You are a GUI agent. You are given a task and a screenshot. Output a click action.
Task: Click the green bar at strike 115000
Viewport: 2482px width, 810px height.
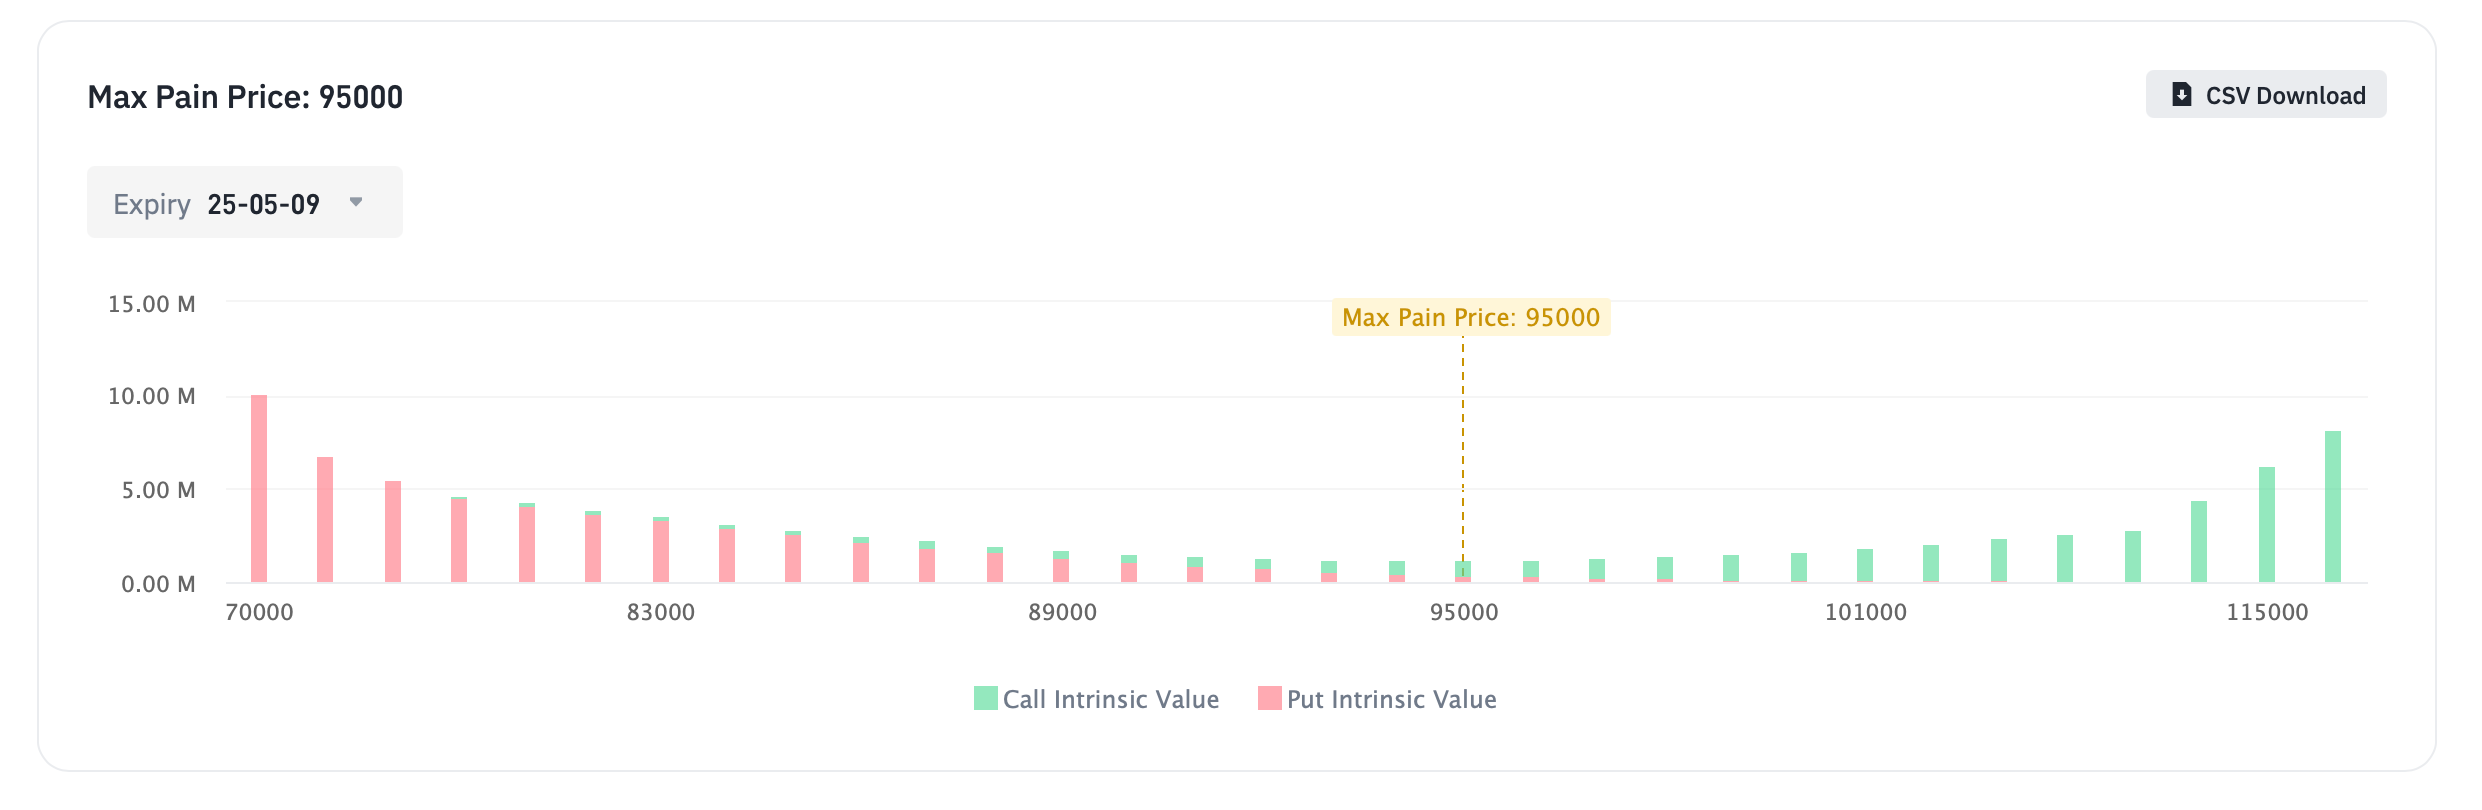[x=2267, y=525]
